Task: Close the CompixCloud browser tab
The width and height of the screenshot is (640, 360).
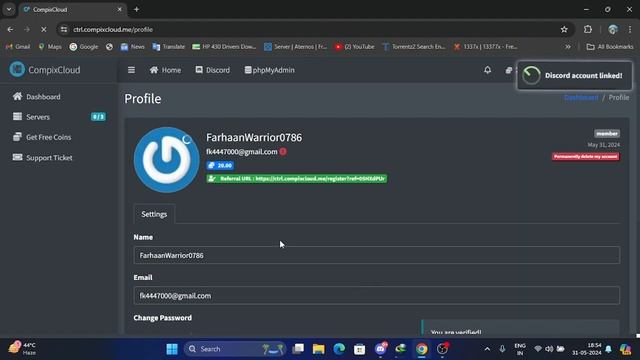Action: coord(120,9)
